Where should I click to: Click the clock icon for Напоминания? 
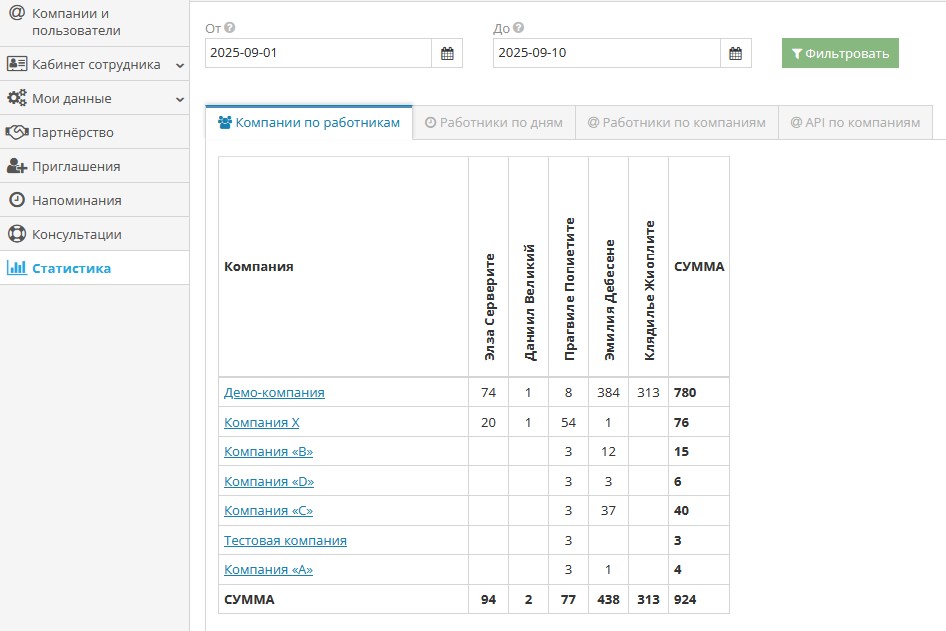[16, 200]
